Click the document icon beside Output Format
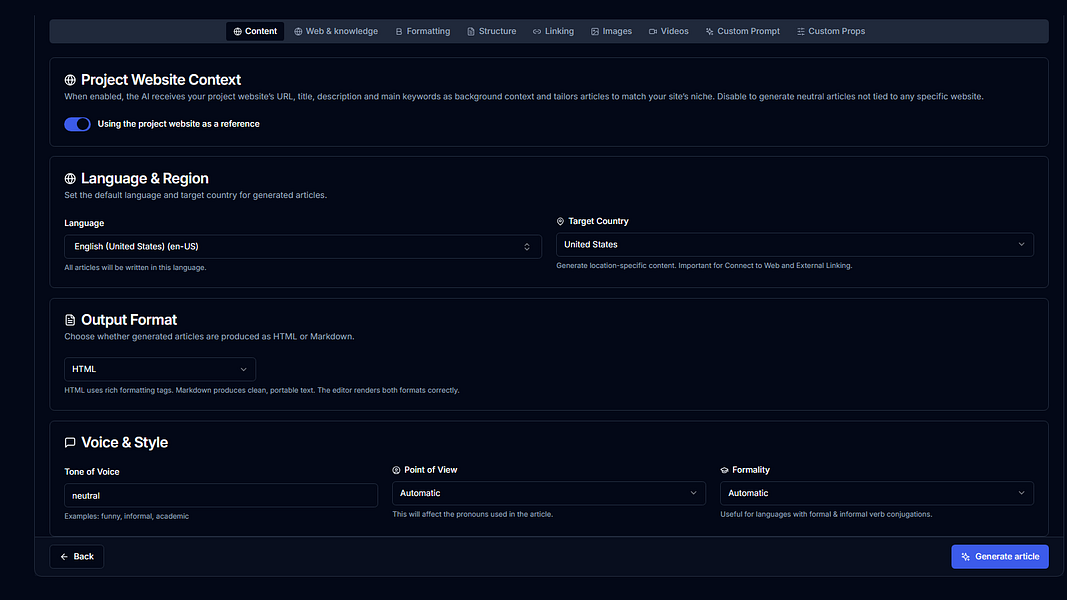The image size is (1067, 600). [70, 320]
